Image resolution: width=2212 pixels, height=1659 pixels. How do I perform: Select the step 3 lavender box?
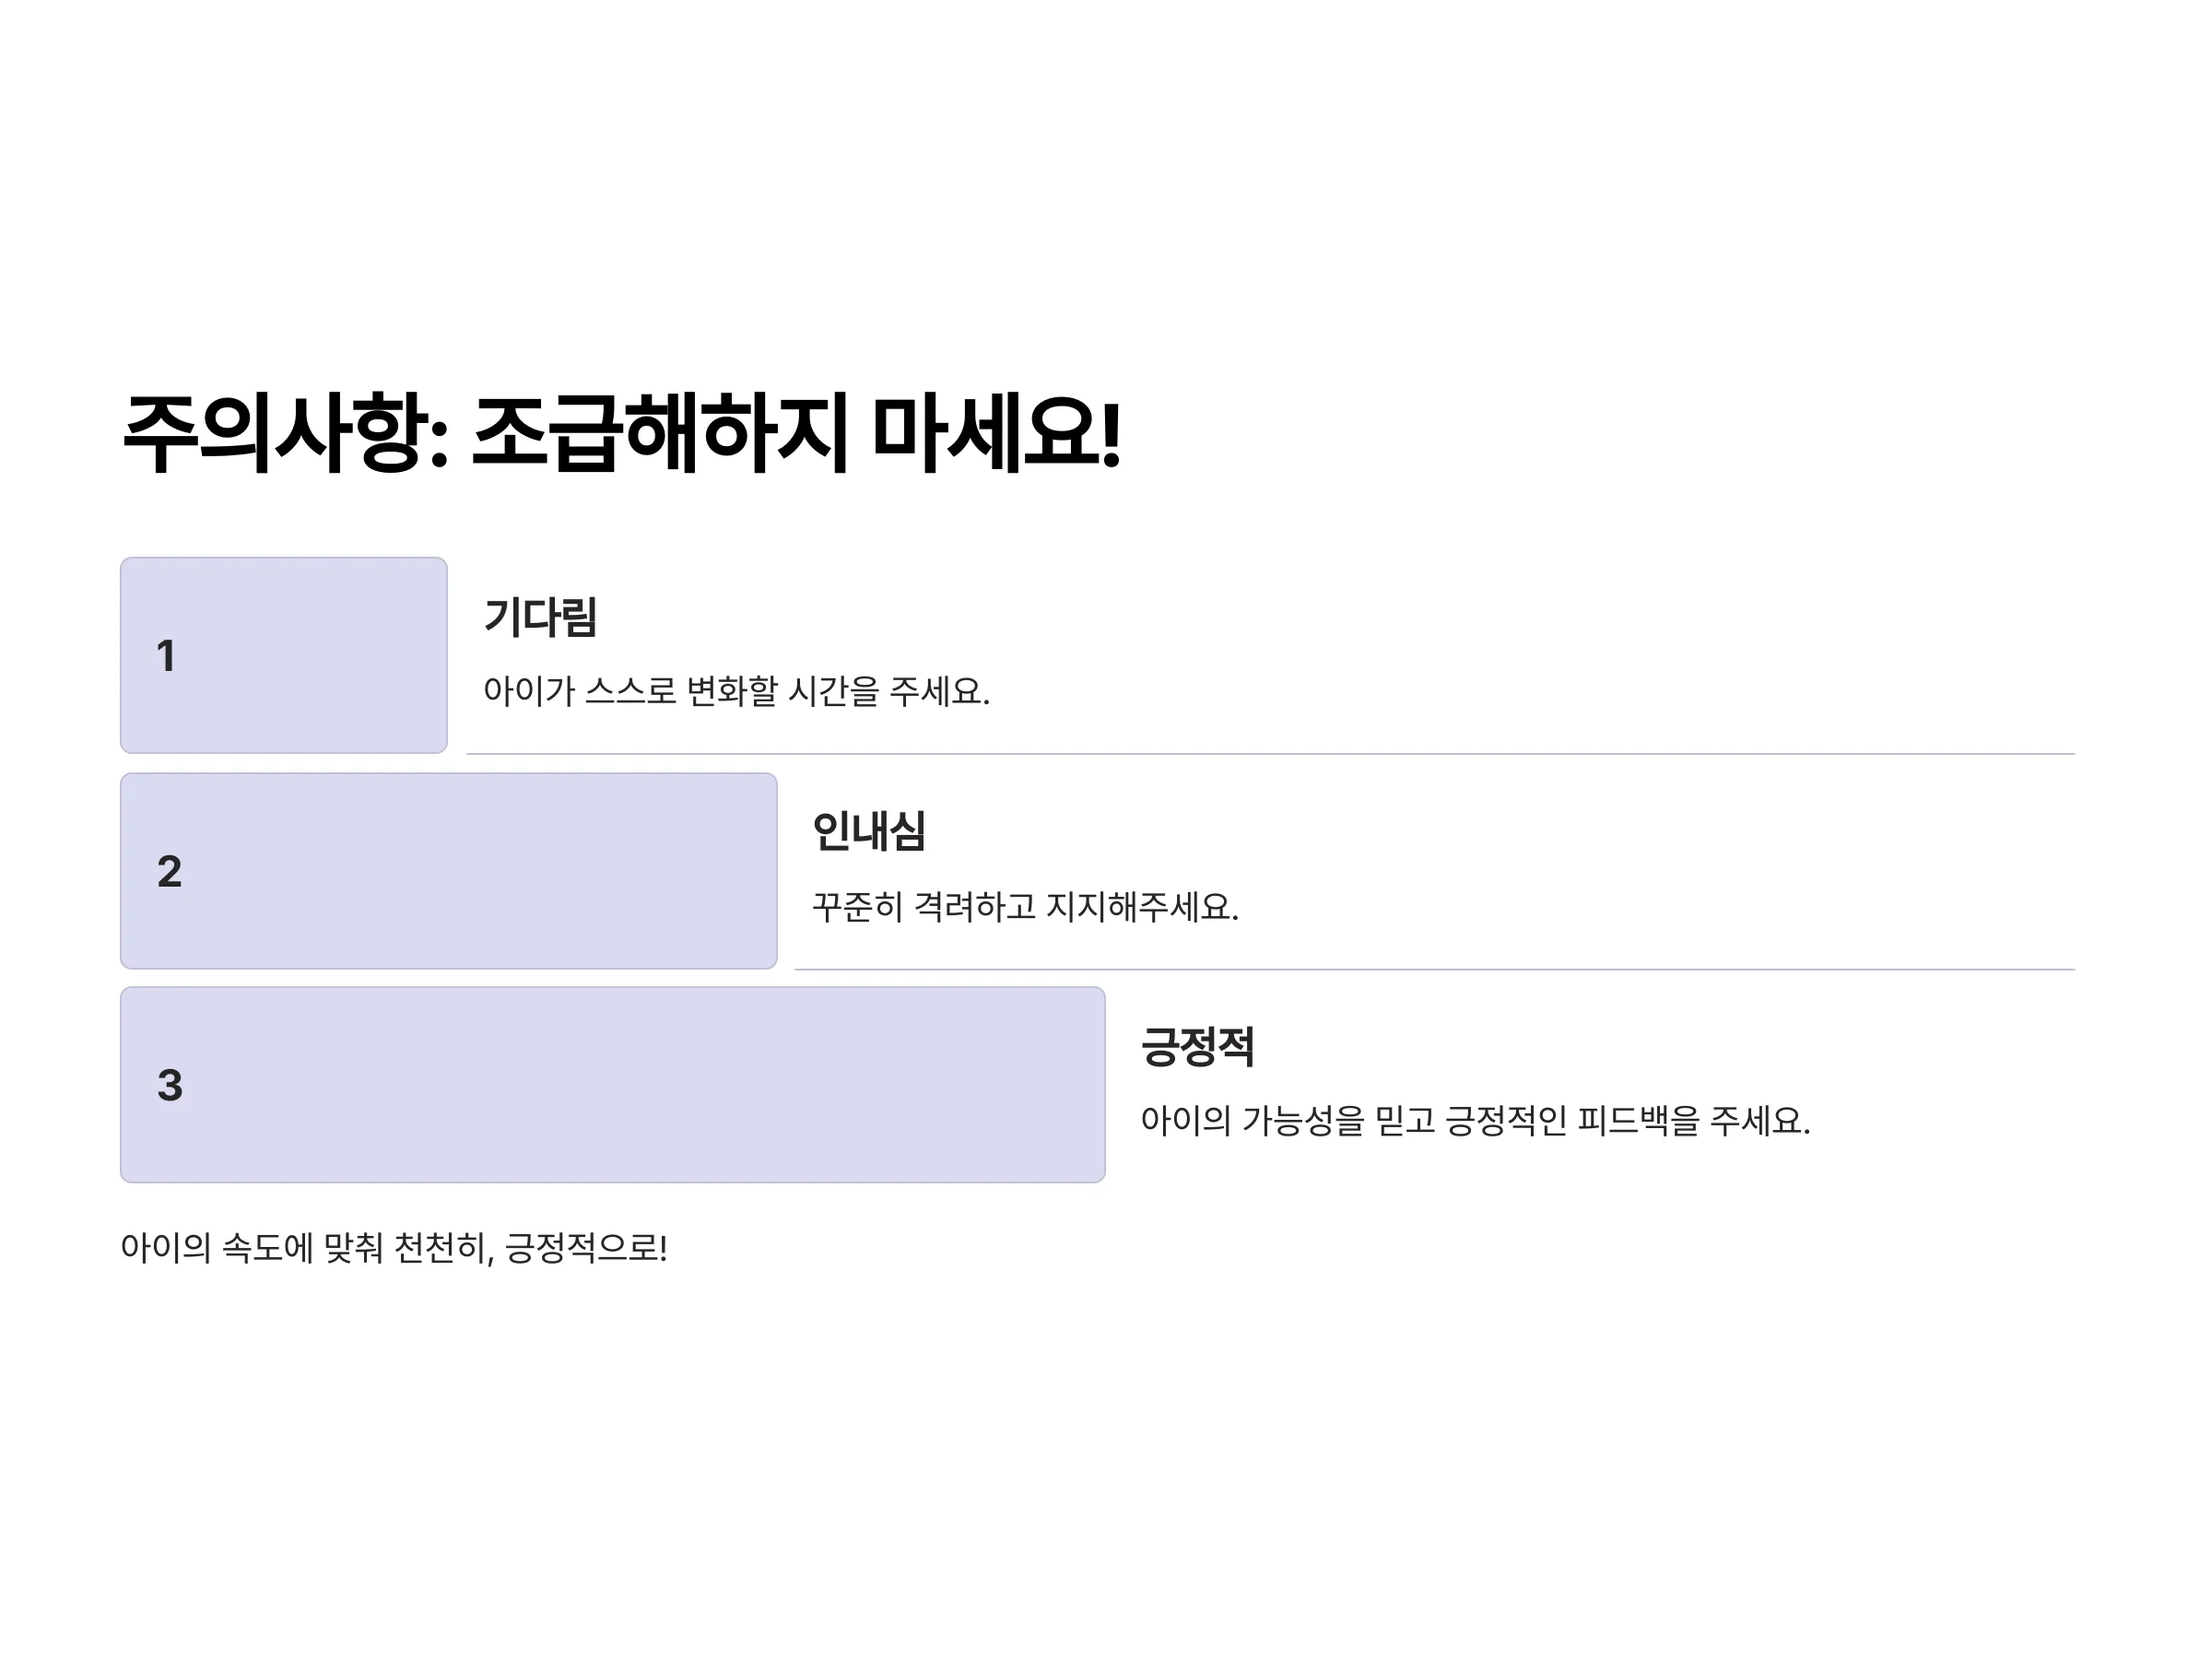[x=613, y=1085]
